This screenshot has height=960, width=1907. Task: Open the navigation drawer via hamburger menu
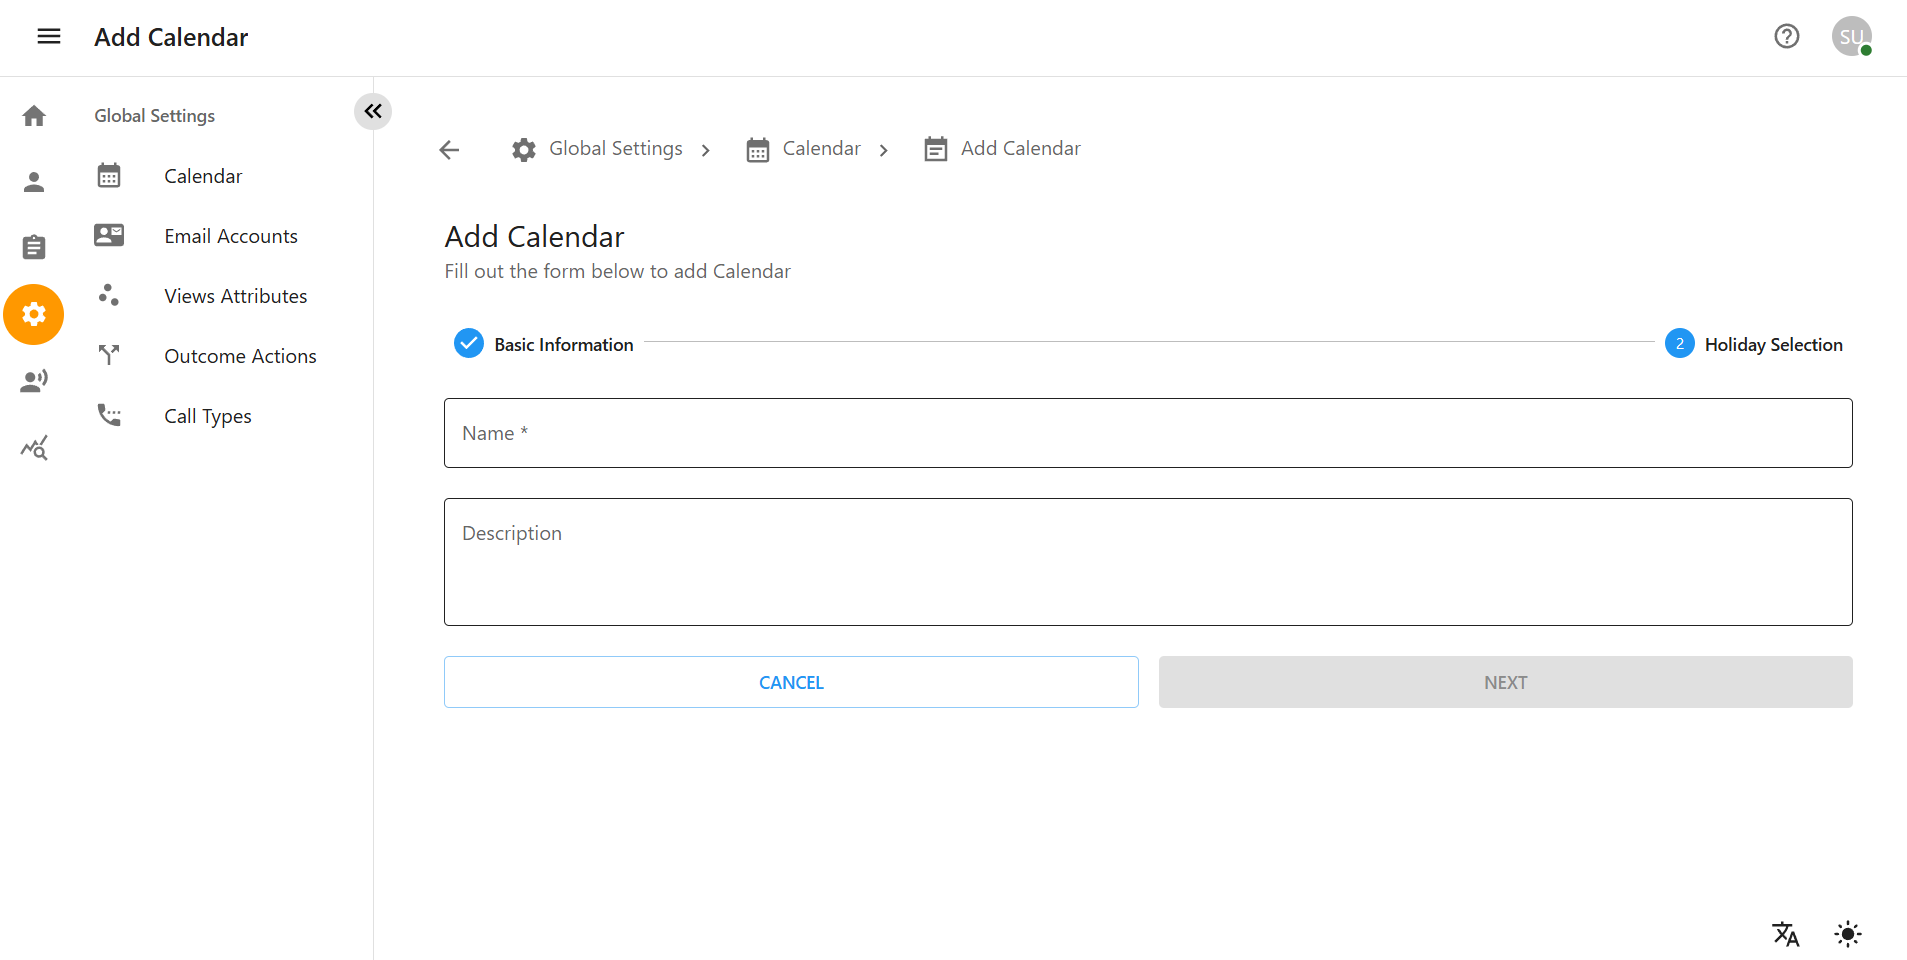(x=48, y=36)
